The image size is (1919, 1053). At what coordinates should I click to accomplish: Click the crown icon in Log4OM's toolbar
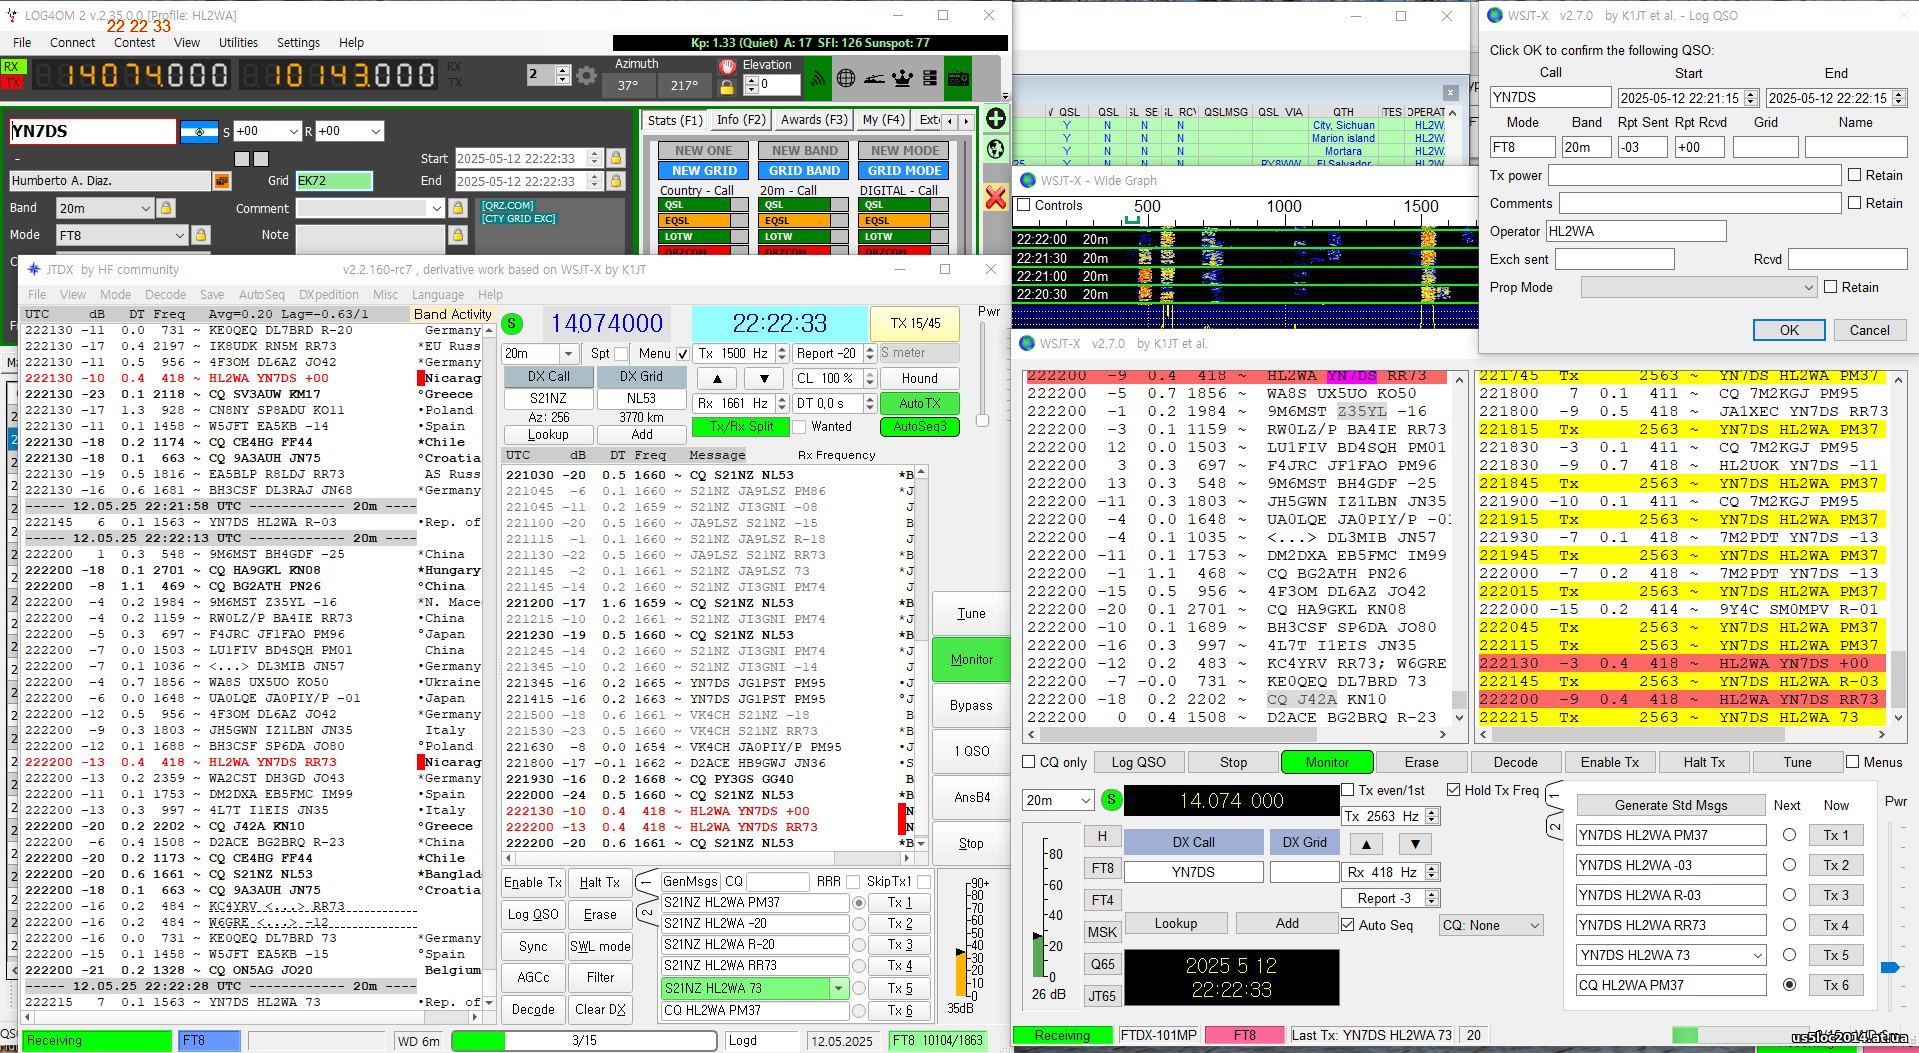pos(902,77)
